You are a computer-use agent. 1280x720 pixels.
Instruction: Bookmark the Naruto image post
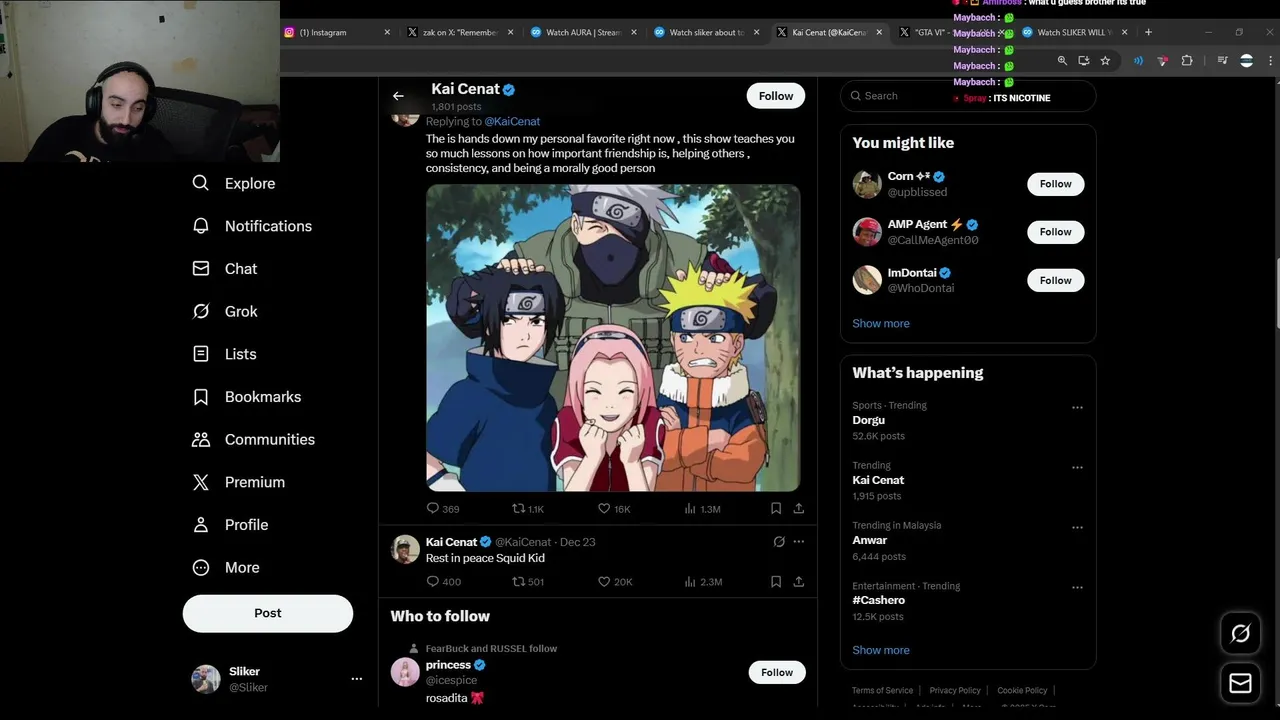[x=776, y=508]
